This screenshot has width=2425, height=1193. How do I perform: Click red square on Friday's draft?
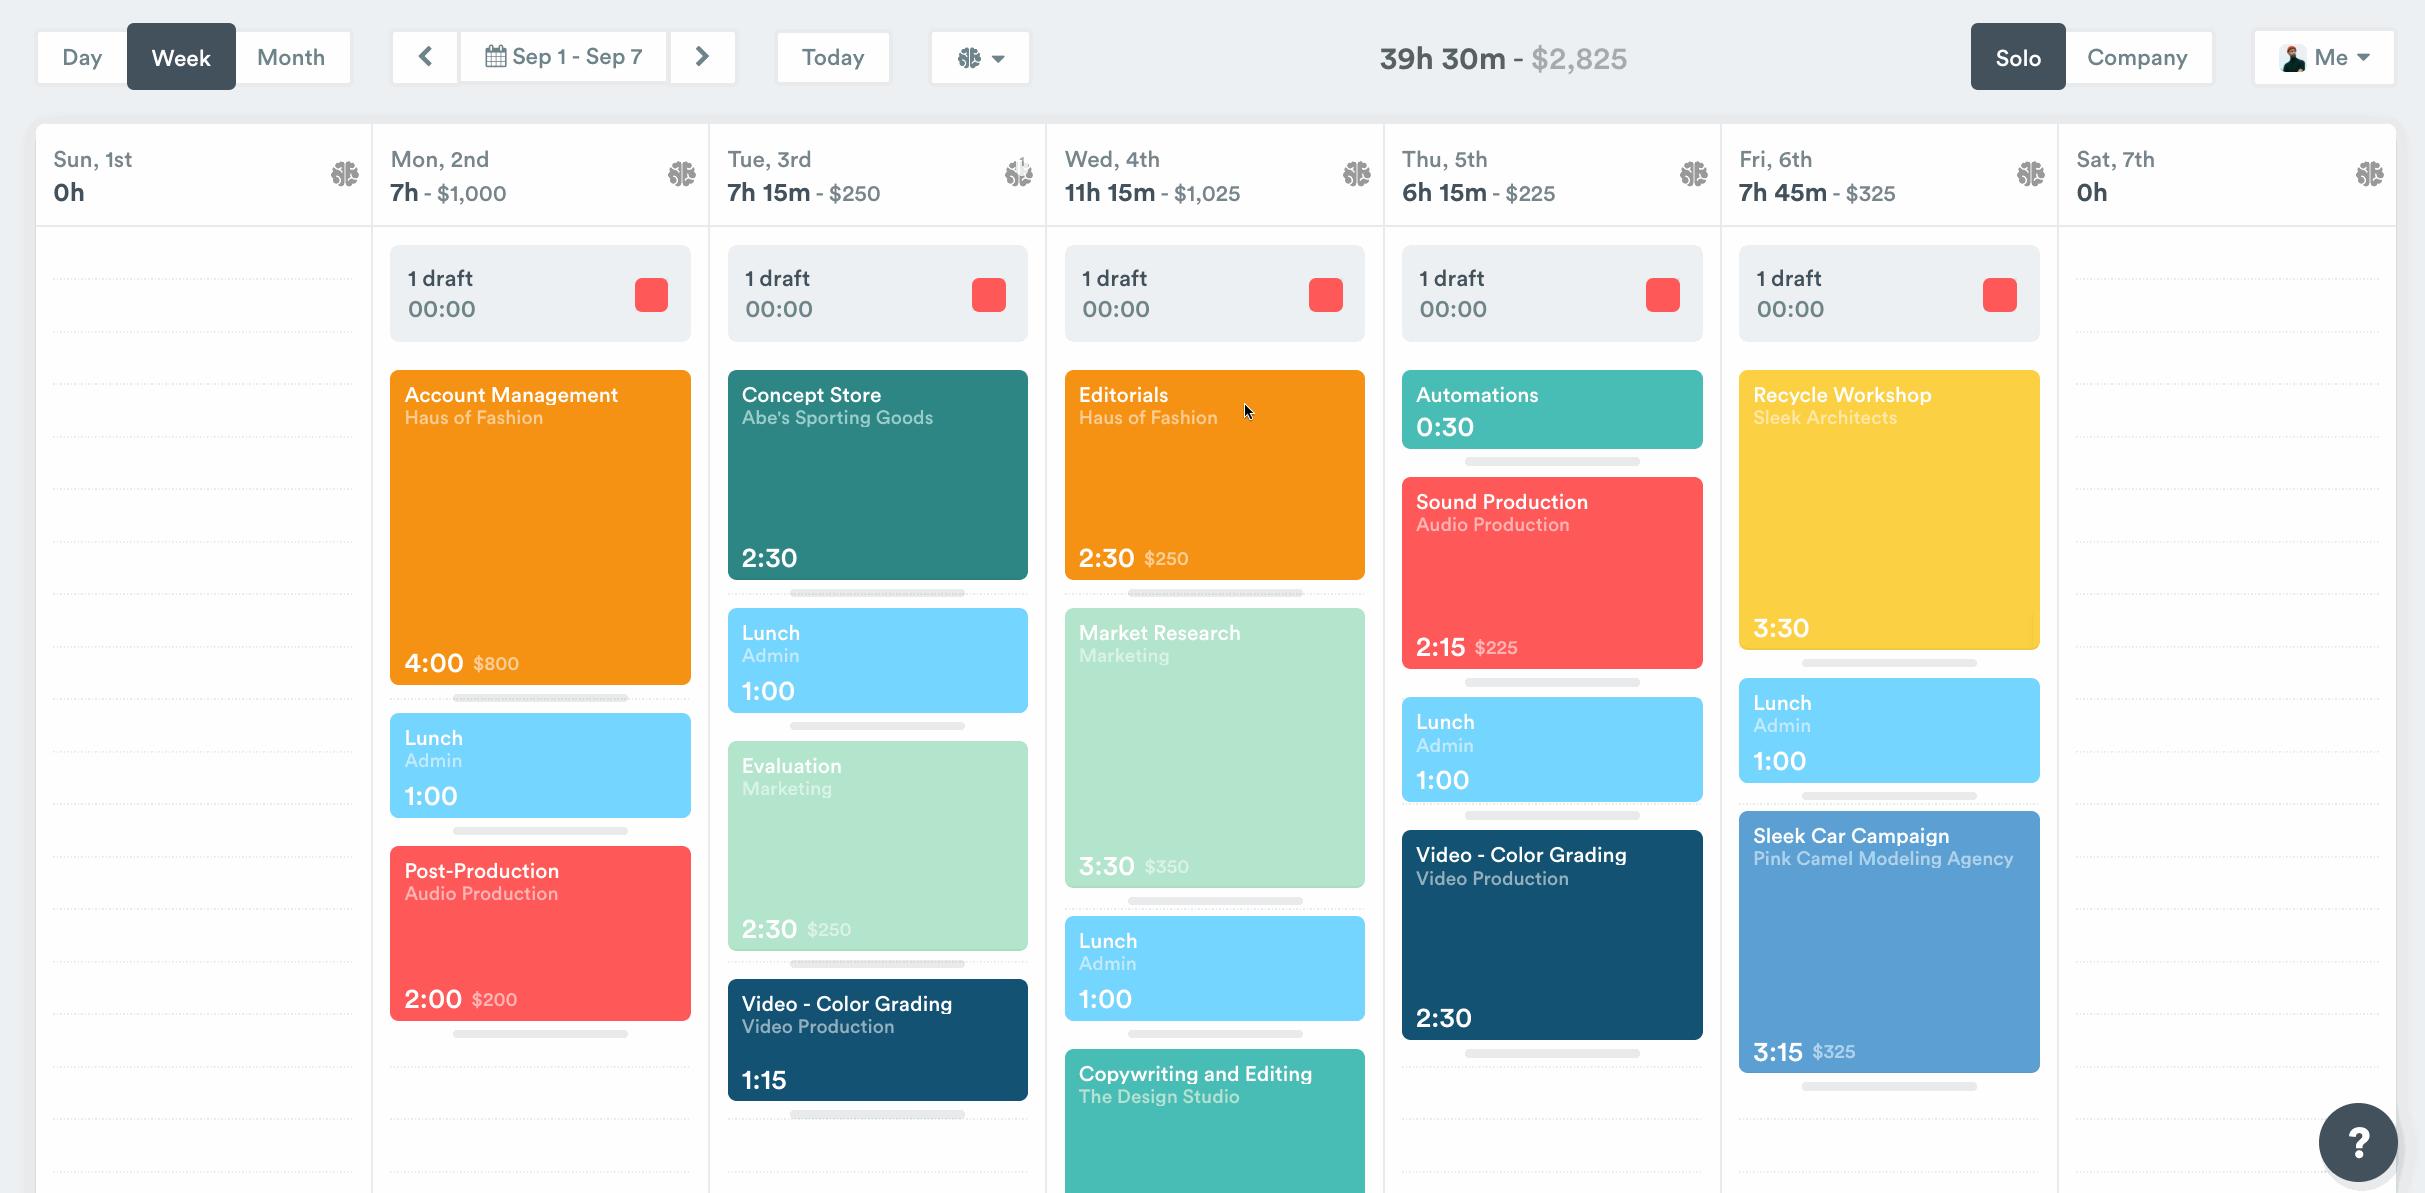pos(1999,295)
